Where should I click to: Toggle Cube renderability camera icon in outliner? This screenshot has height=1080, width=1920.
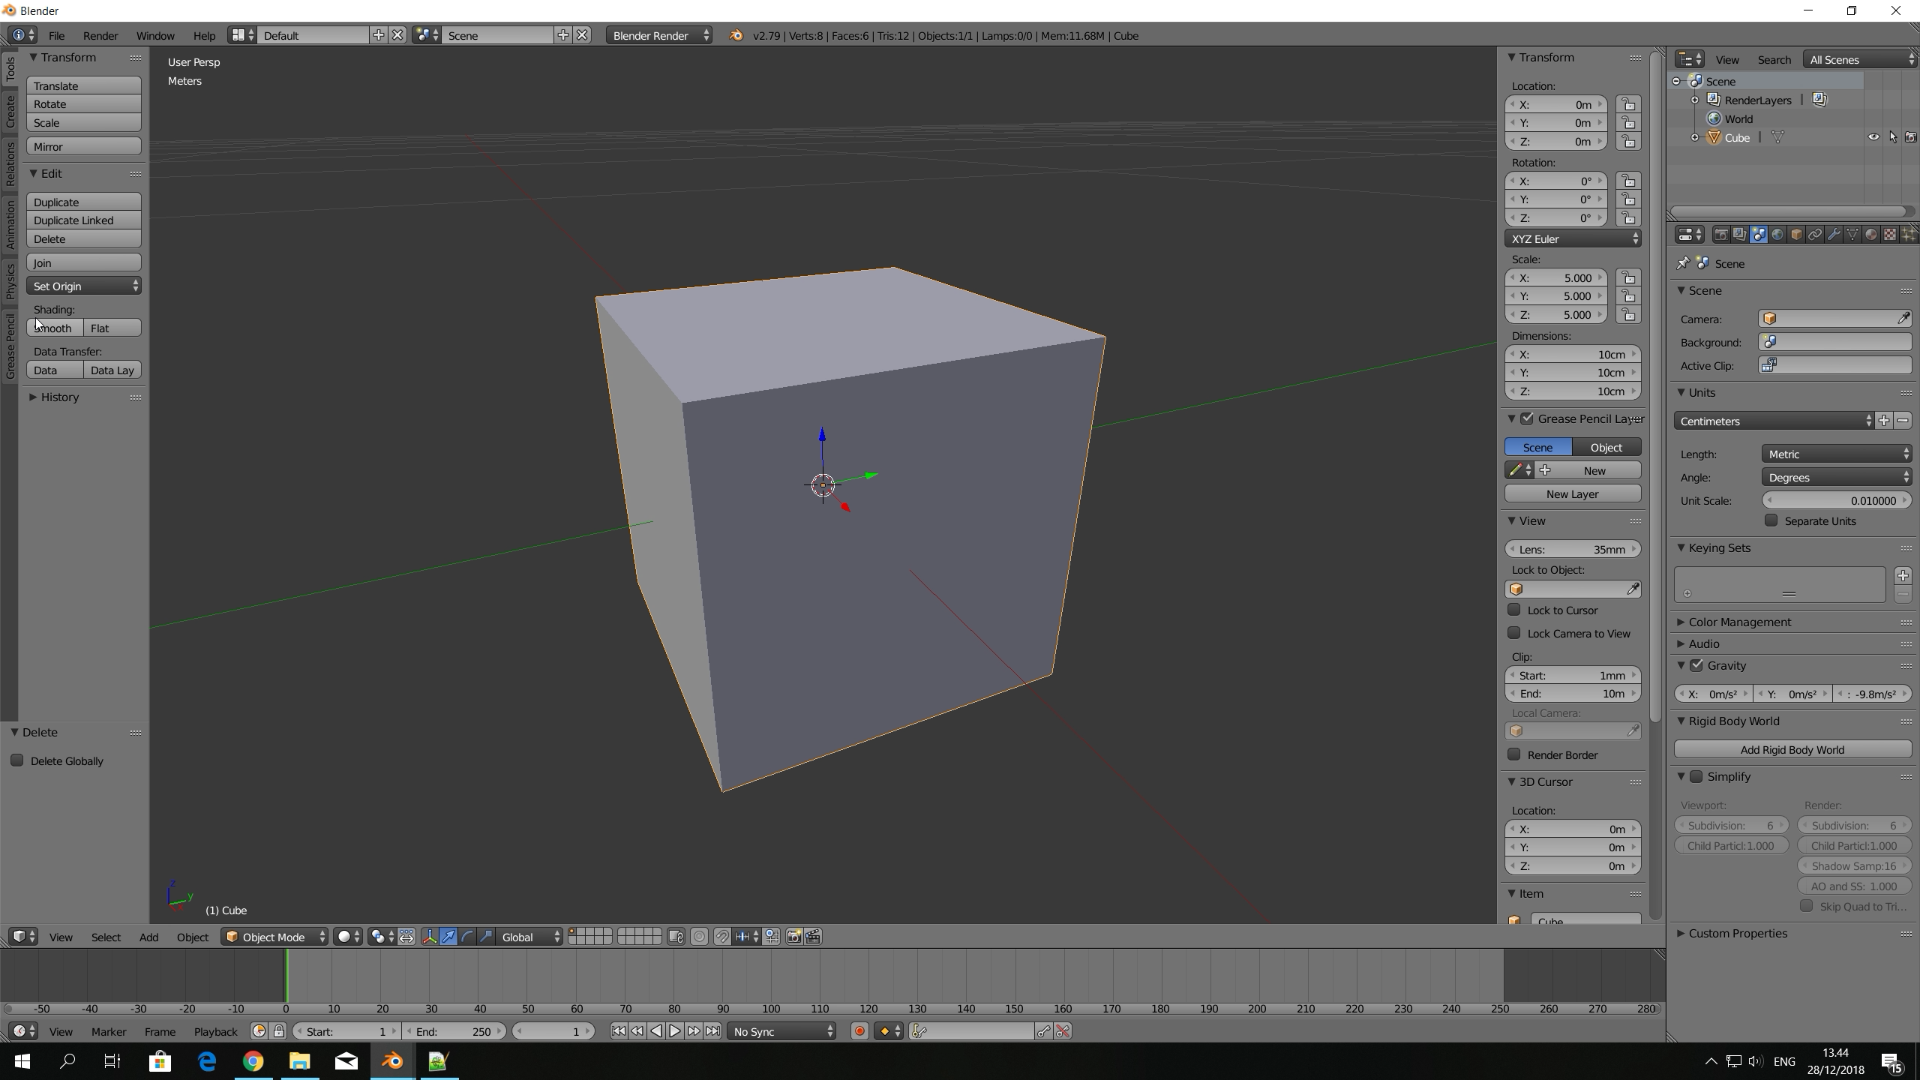pos(1910,138)
